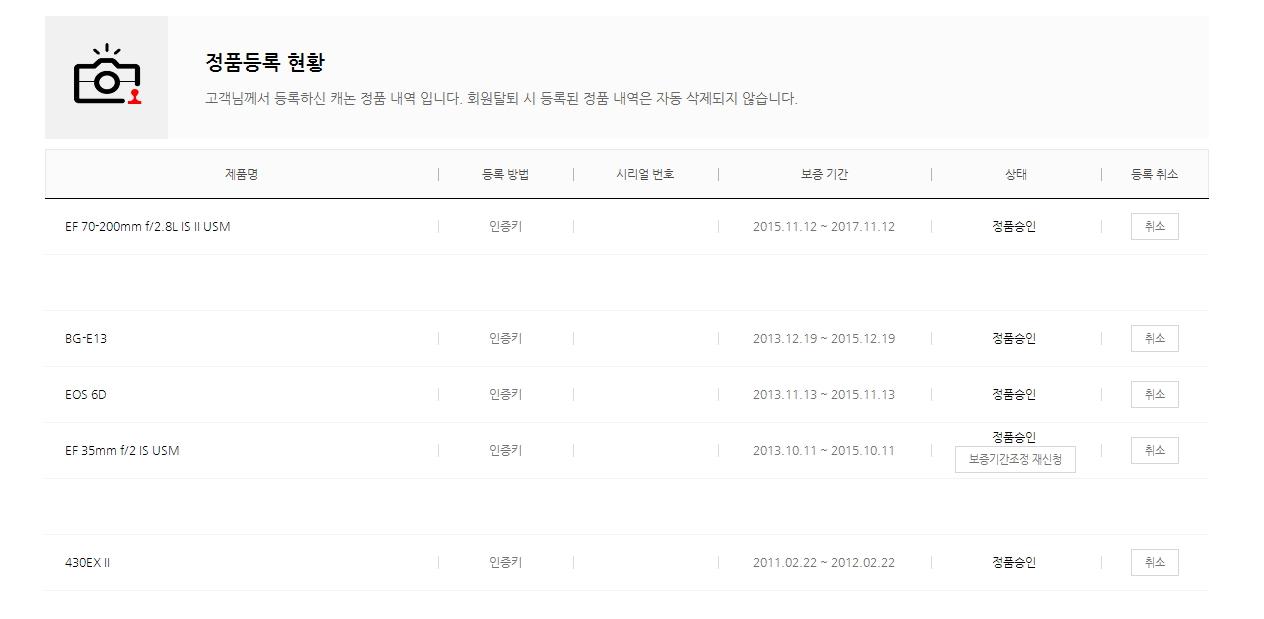Select the EF 35mm f/2 IS USM product name

[122, 451]
